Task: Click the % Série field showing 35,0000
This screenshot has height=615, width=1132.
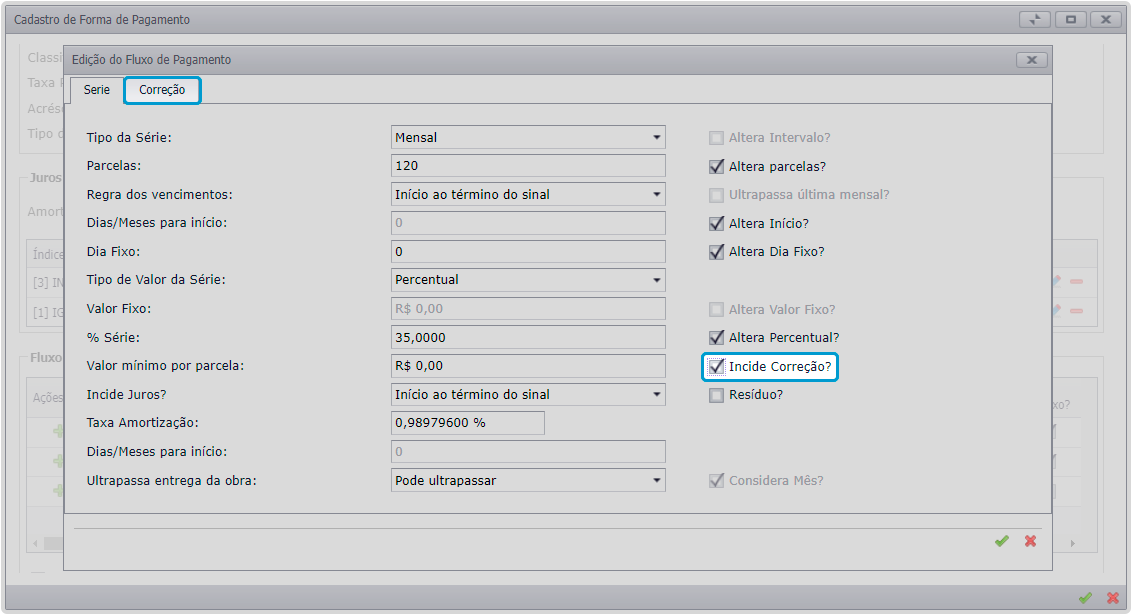Action: [x=528, y=338]
